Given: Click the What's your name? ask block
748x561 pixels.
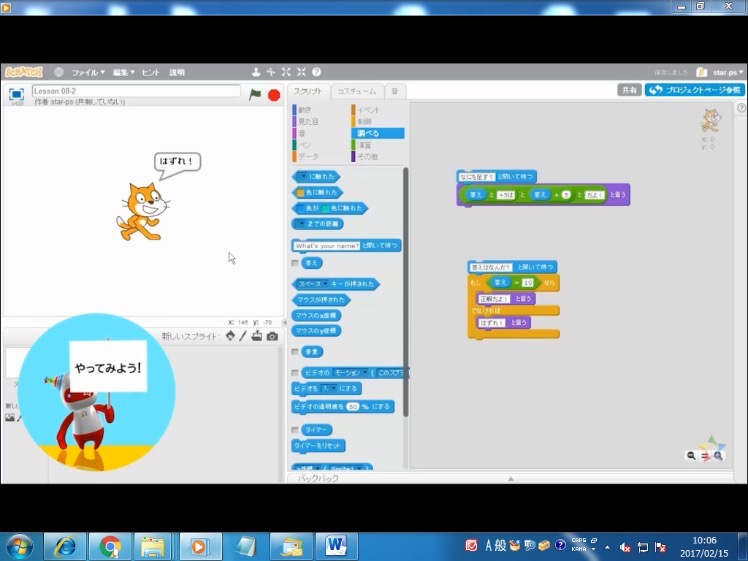Looking at the screenshot, I should (x=346, y=246).
